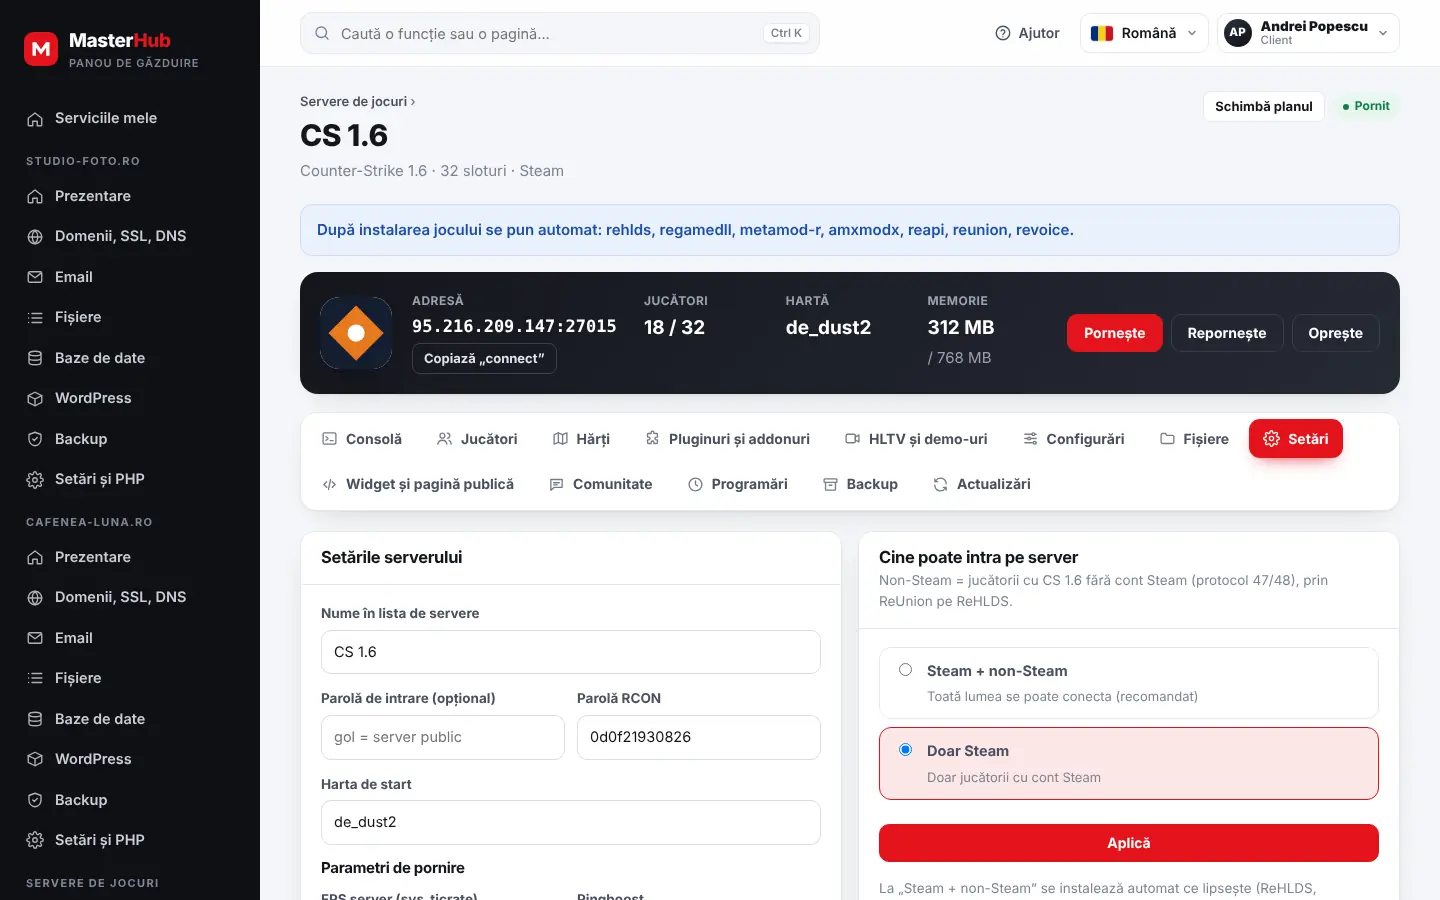Click the Setări și PHP gear icon under cafenea-luna.ro

[35, 840]
